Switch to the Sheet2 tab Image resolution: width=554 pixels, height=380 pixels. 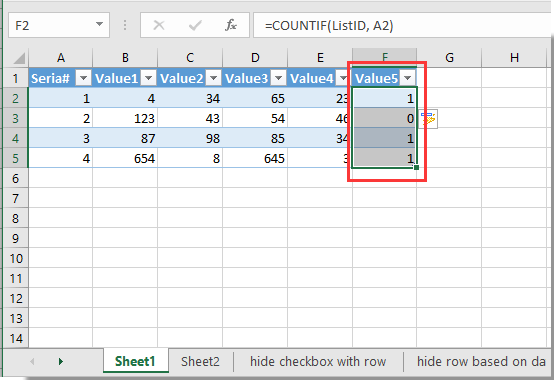tap(200, 361)
